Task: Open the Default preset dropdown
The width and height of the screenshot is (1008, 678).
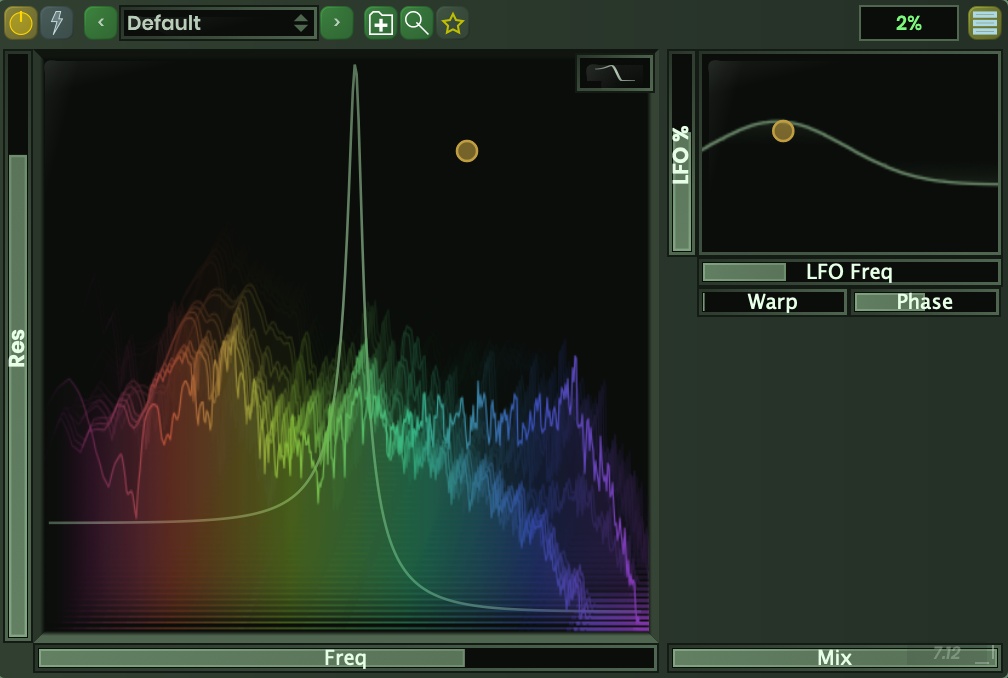Action: click(x=218, y=23)
